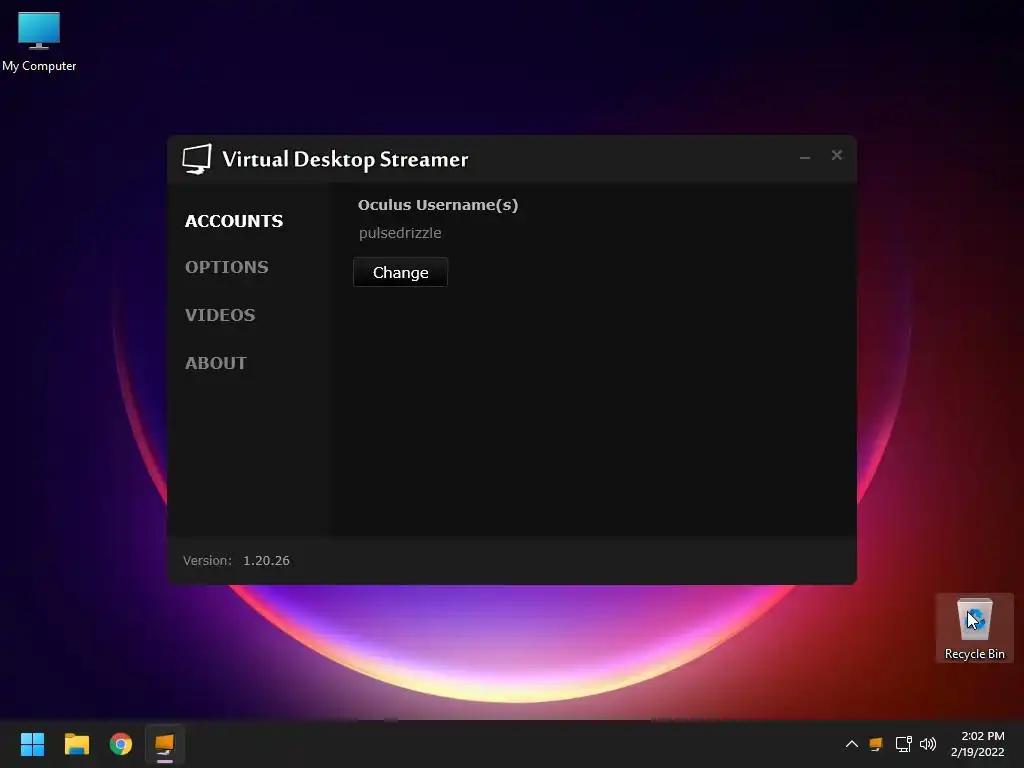This screenshot has width=1024, height=768.
Task: Show the ABOUT section
Action: click(x=216, y=363)
